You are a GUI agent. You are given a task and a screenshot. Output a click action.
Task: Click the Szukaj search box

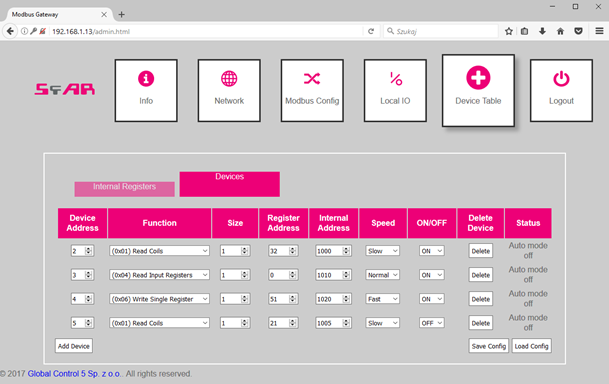[x=441, y=31]
